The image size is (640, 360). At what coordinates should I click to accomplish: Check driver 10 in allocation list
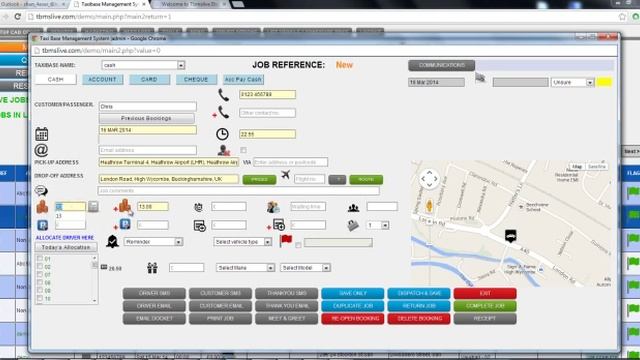point(40,298)
